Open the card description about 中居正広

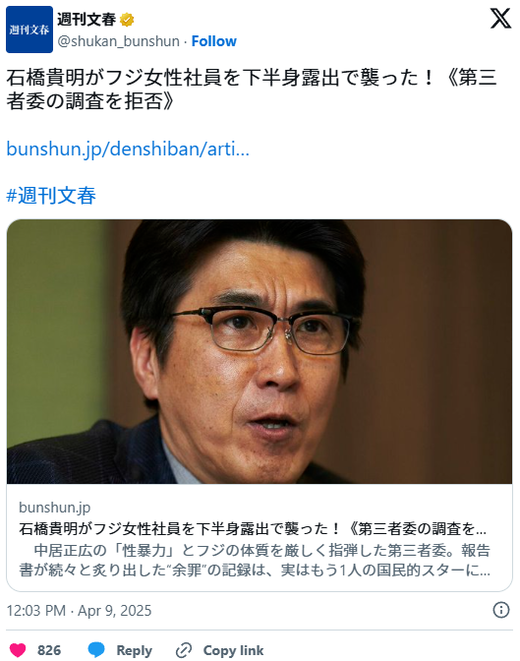point(255,560)
